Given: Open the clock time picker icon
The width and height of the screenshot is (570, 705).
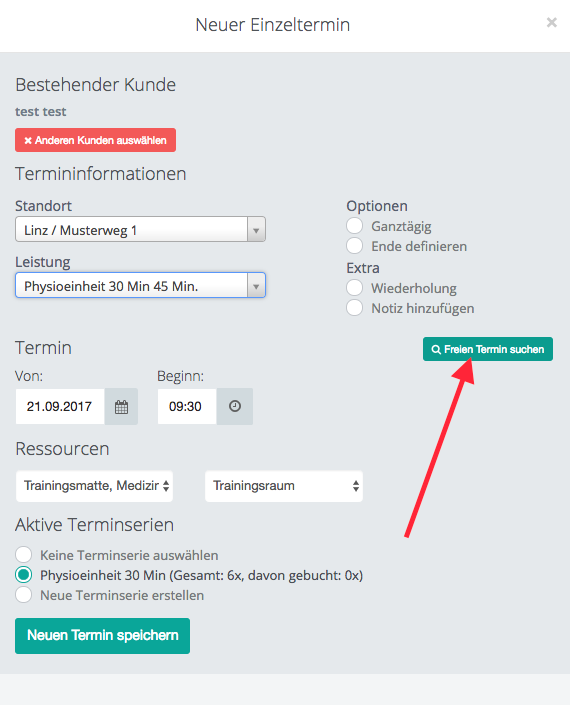Looking at the screenshot, I should pyautogui.click(x=235, y=406).
